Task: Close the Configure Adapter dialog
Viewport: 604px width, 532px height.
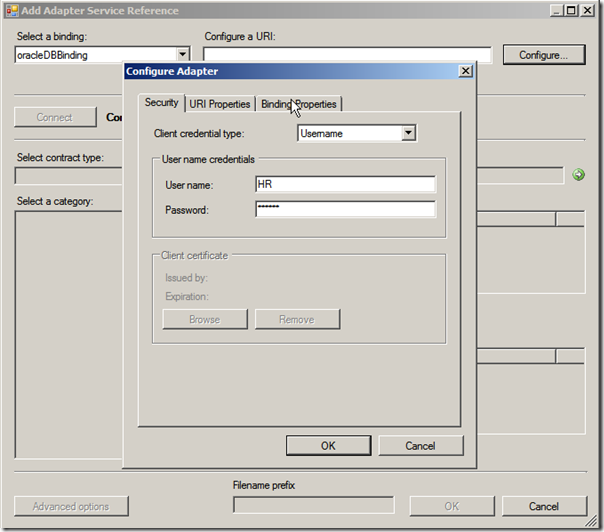Action: click(465, 71)
